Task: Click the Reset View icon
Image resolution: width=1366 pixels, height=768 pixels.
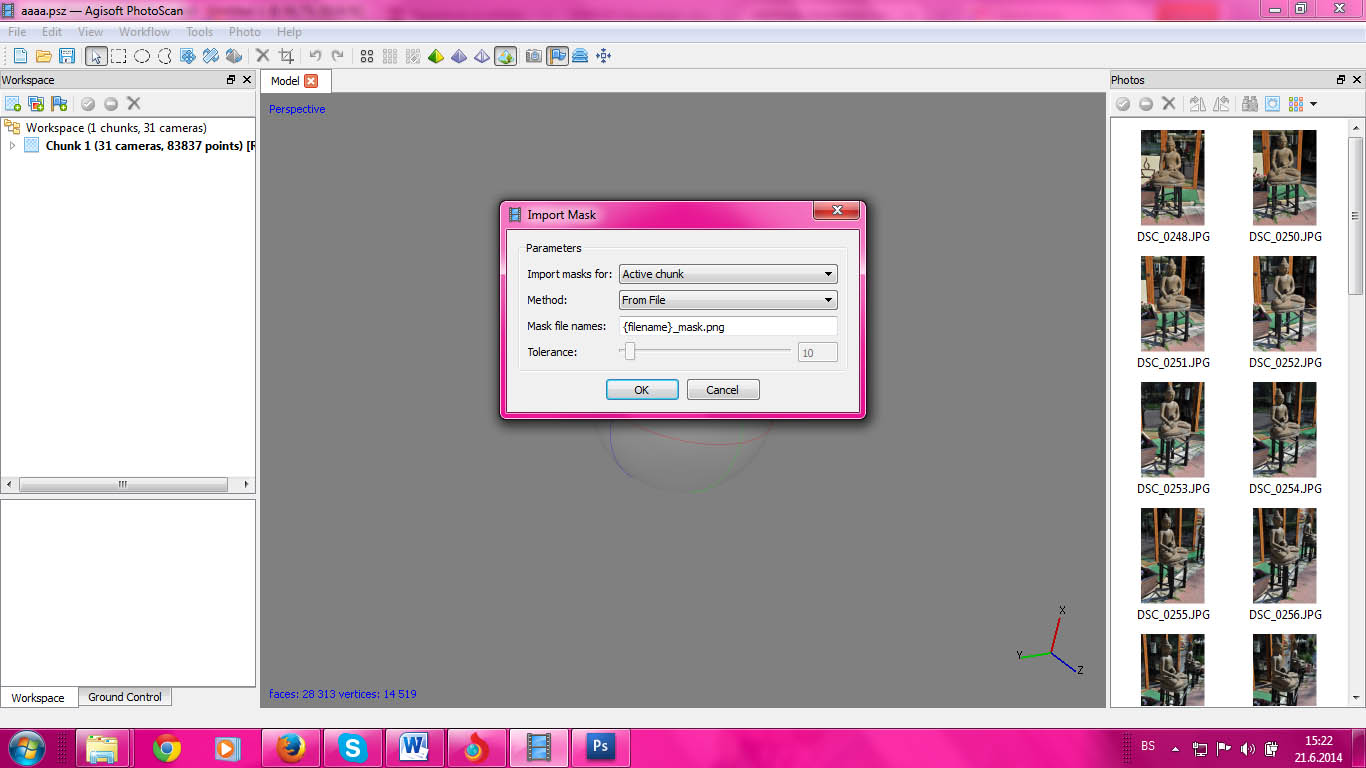Action: (x=603, y=56)
